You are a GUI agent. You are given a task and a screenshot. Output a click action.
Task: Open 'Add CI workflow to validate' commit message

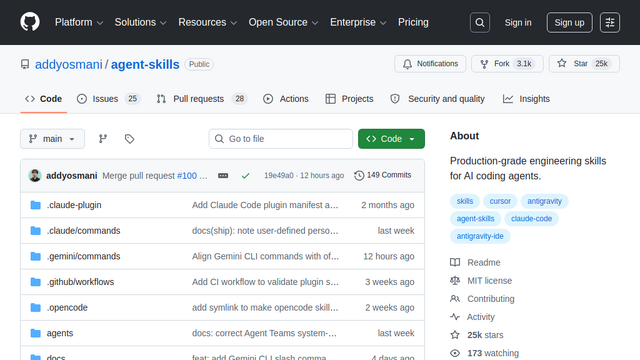pyautogui.click(x=265, y=282)
